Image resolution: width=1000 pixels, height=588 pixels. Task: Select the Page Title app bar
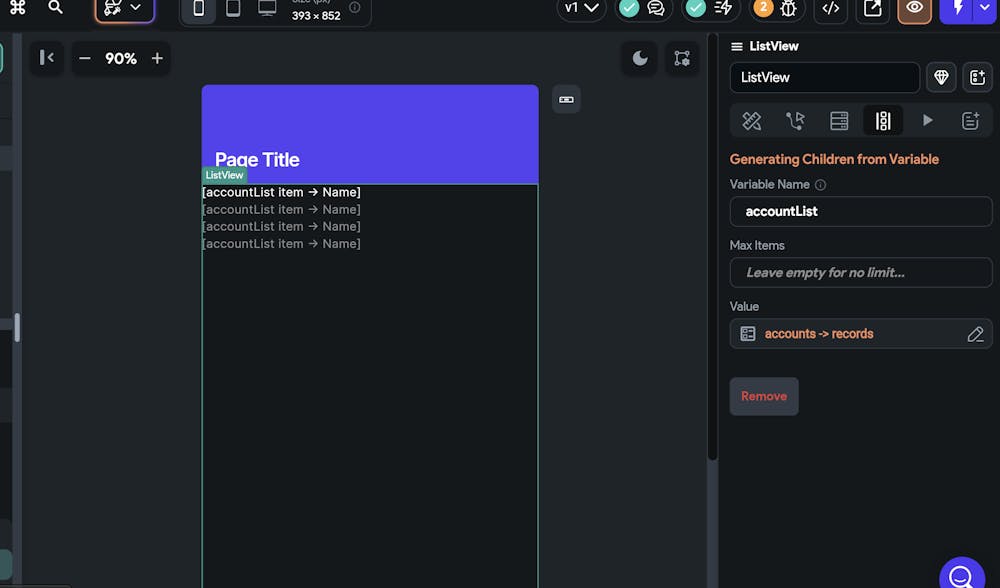[370, 135]
